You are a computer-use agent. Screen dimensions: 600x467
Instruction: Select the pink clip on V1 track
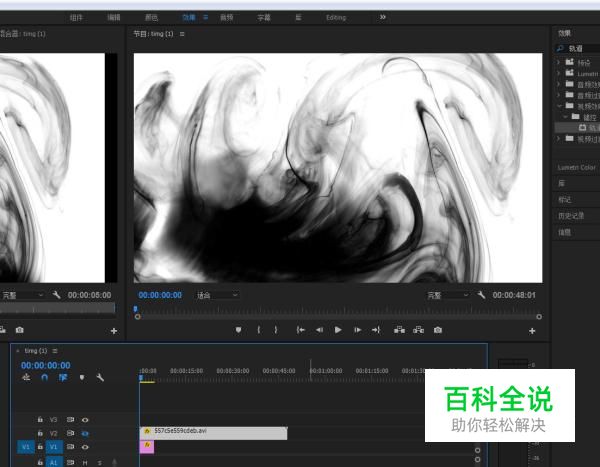coord(147,446)
